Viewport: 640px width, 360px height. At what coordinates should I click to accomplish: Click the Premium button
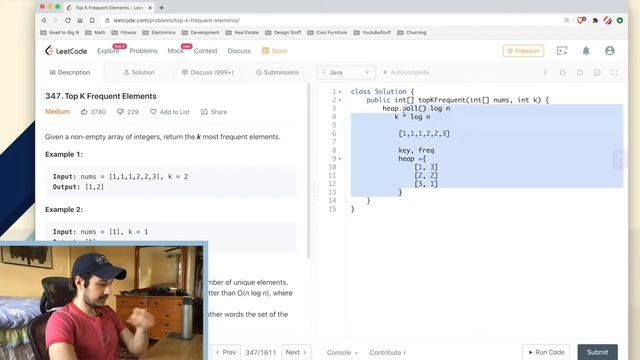pos(523,51)
